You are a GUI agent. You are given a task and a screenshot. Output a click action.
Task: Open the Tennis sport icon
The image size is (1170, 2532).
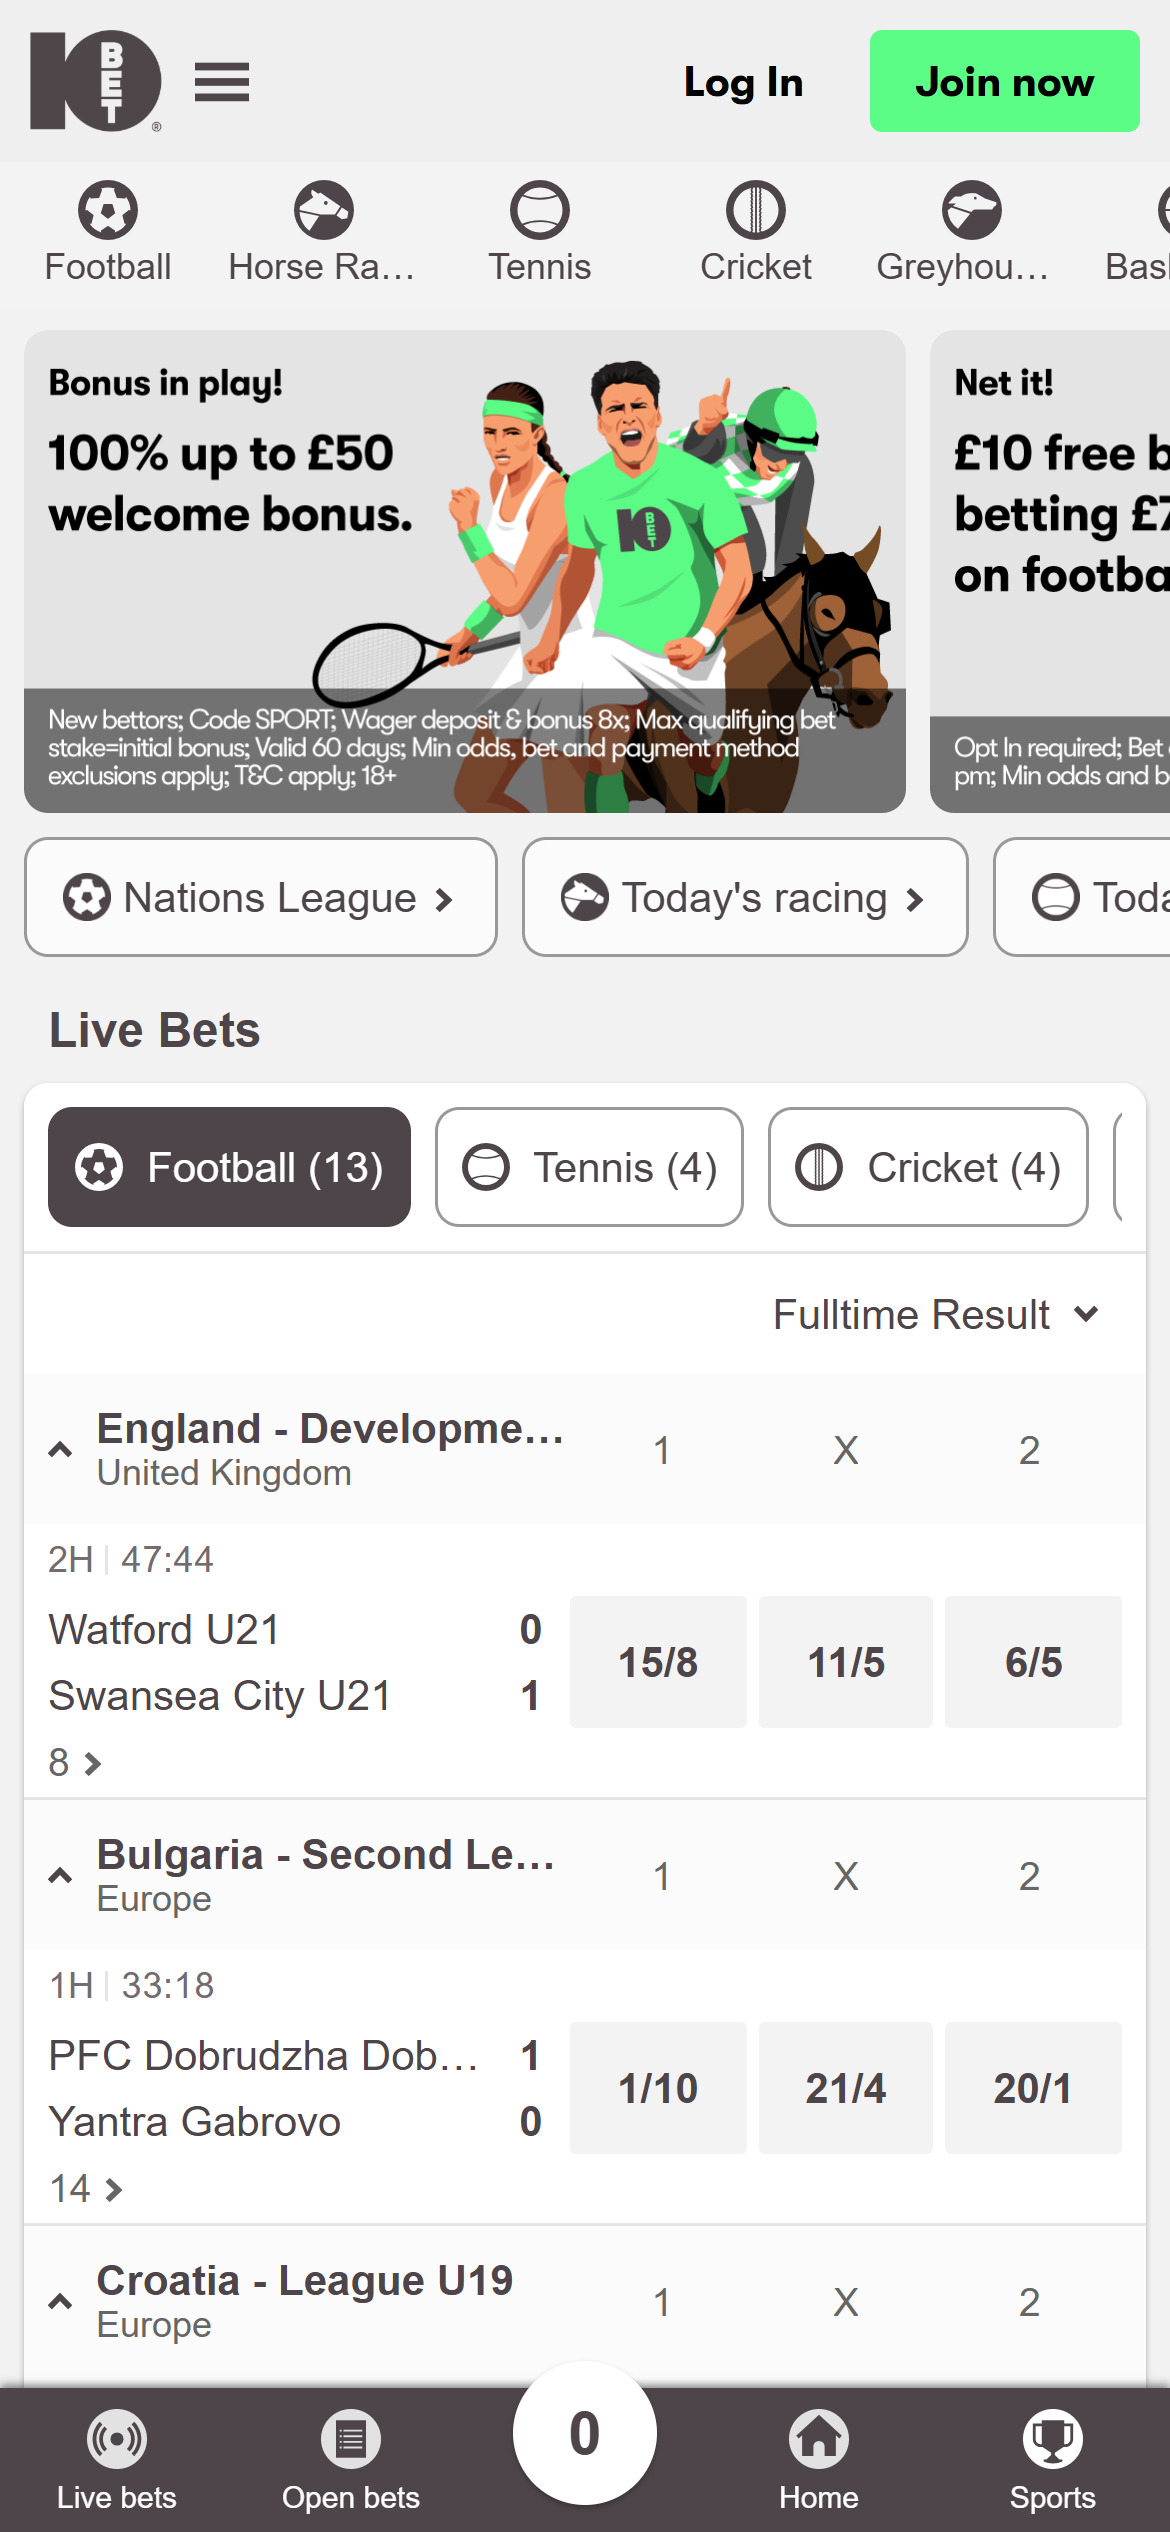[539, 210]
